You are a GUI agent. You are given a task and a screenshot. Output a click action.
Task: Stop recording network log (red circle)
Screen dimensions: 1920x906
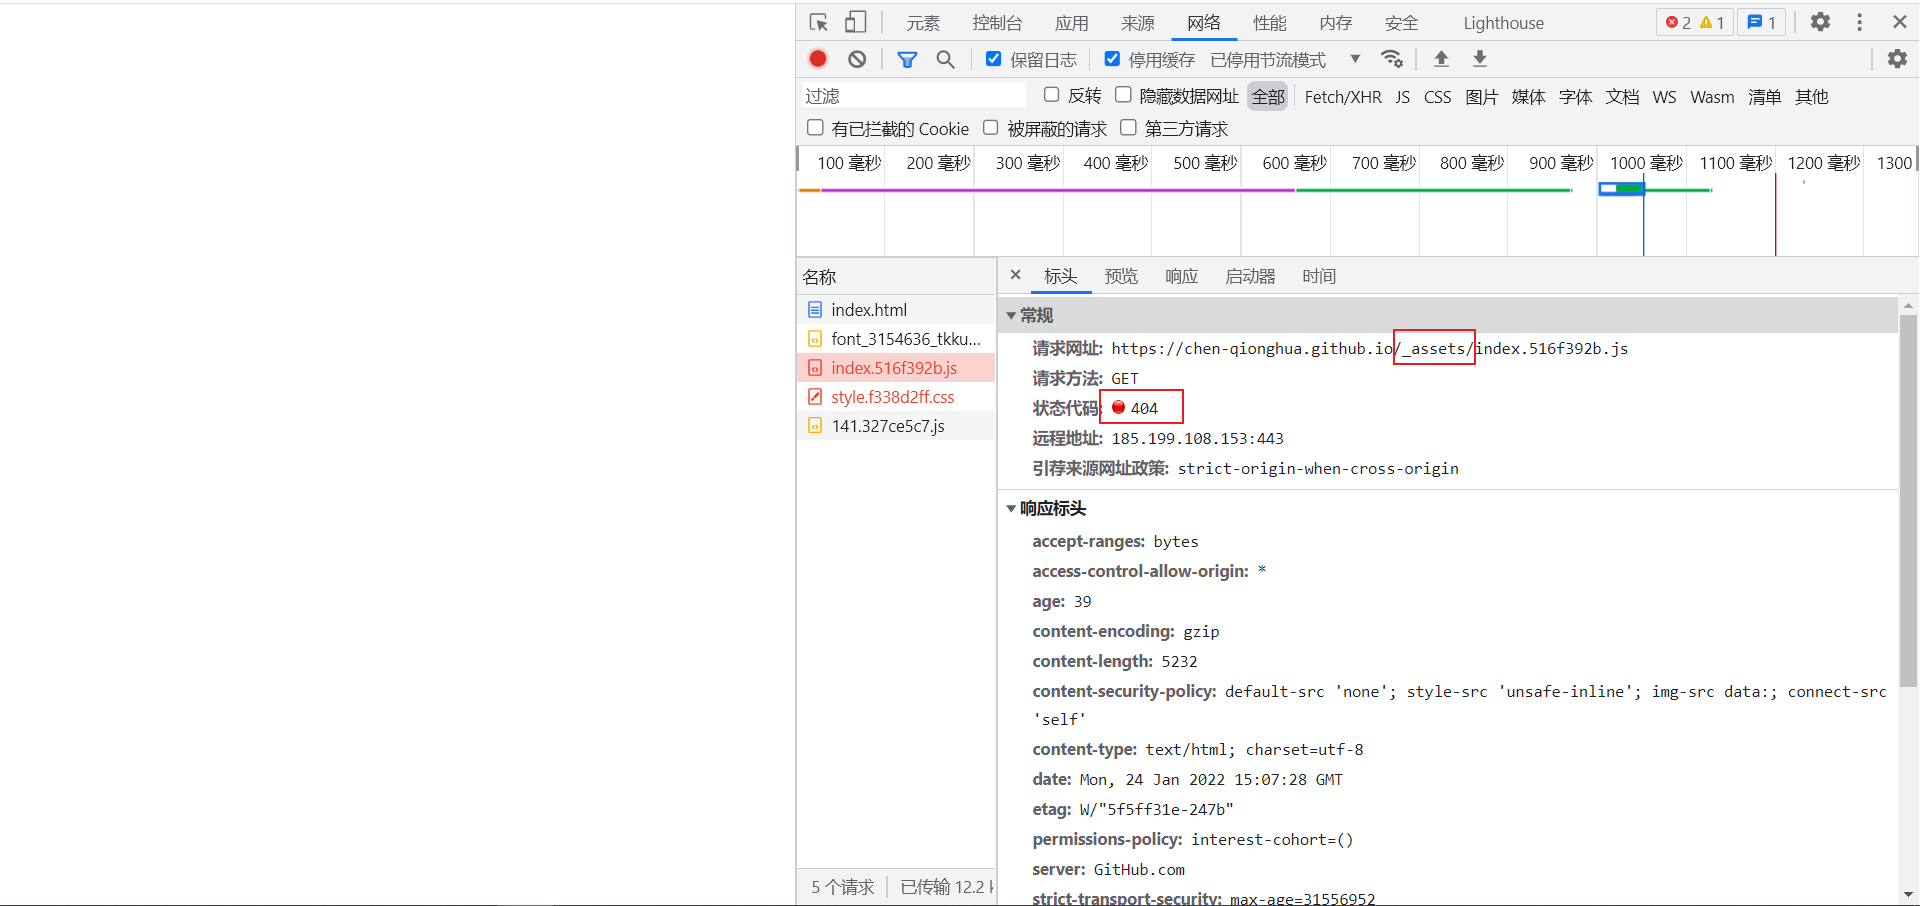click(818, 59)
